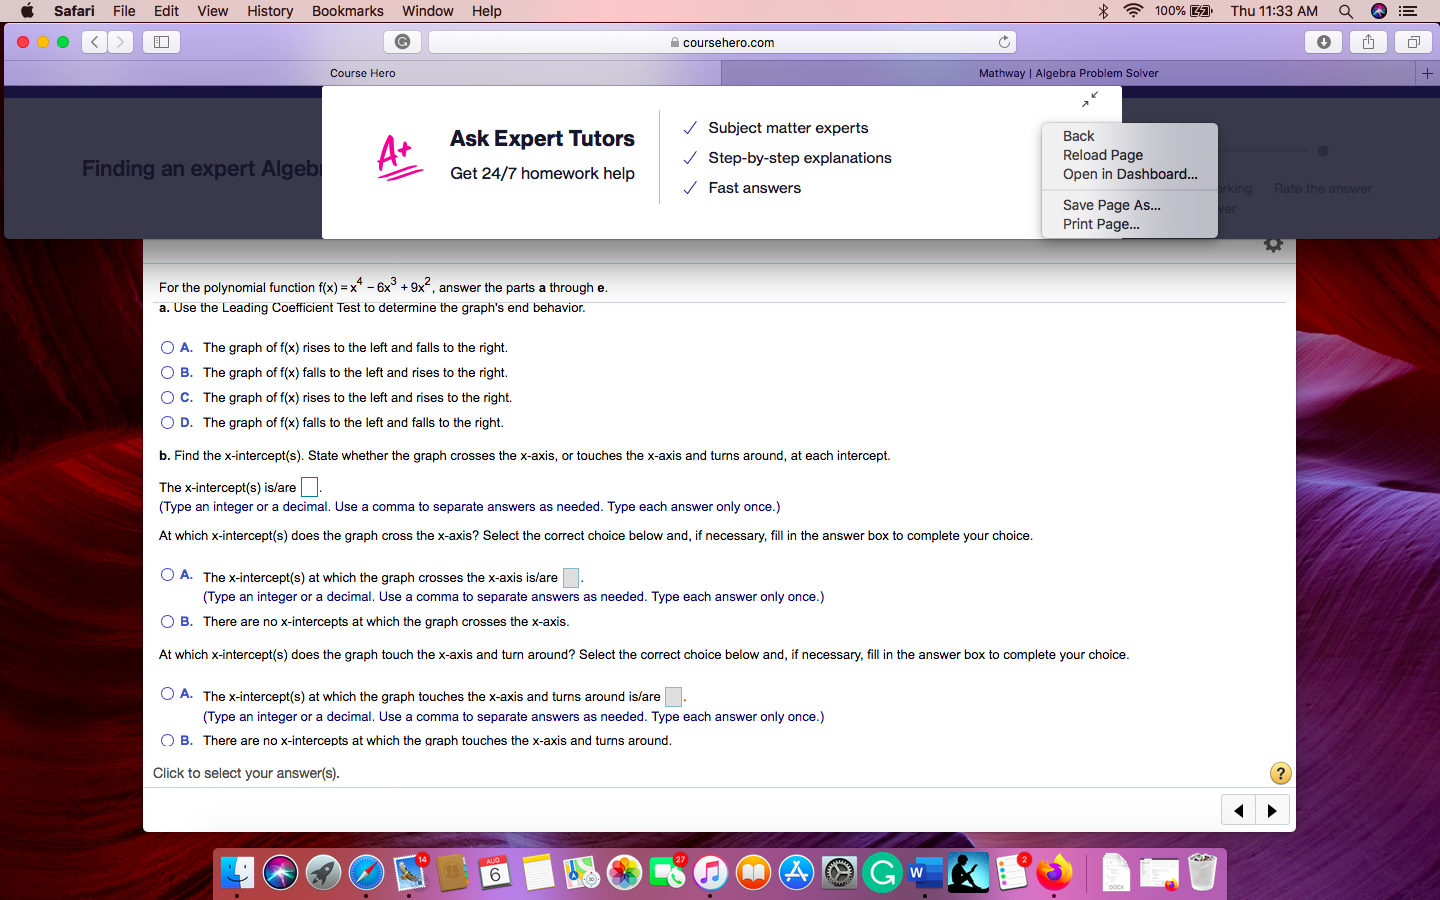Switch to the Course Hero tab
Viewport: 1440px width, 900px height.
click(362, 73)
